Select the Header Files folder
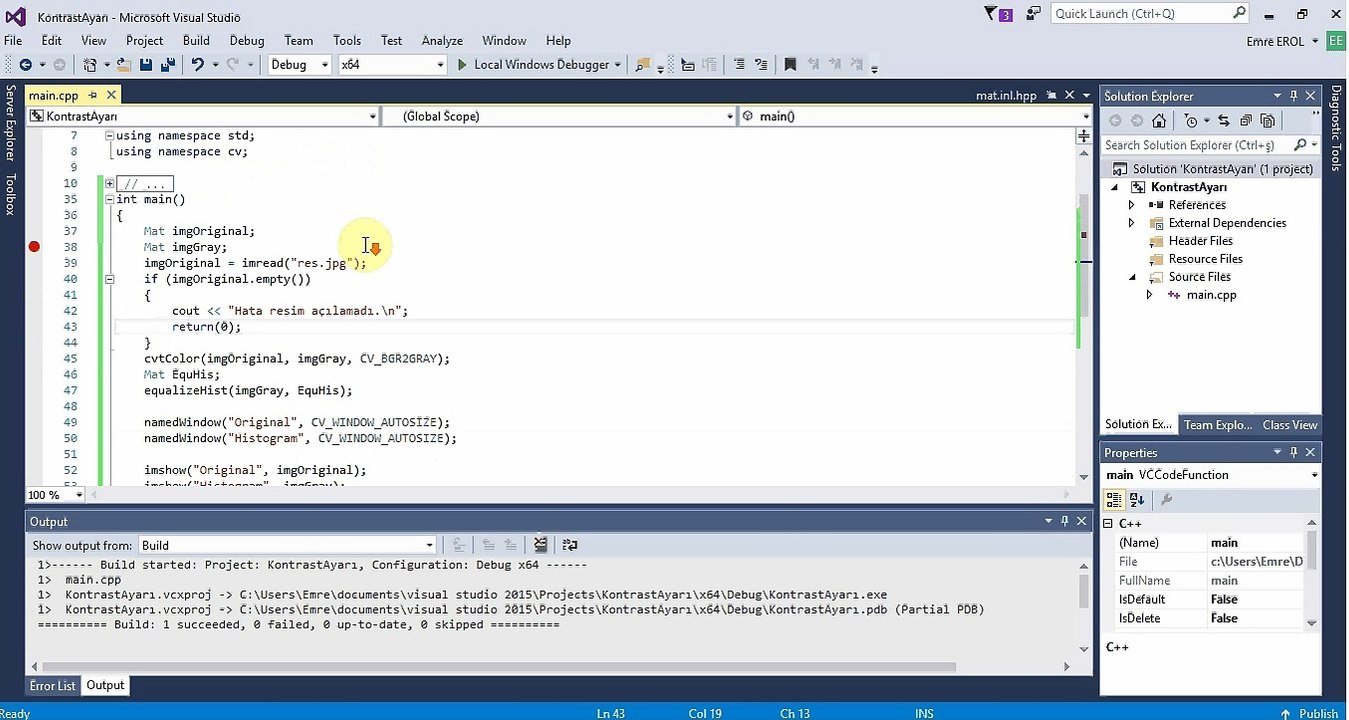Screen dimensions: 1349x720 [x=1200, y=241]
